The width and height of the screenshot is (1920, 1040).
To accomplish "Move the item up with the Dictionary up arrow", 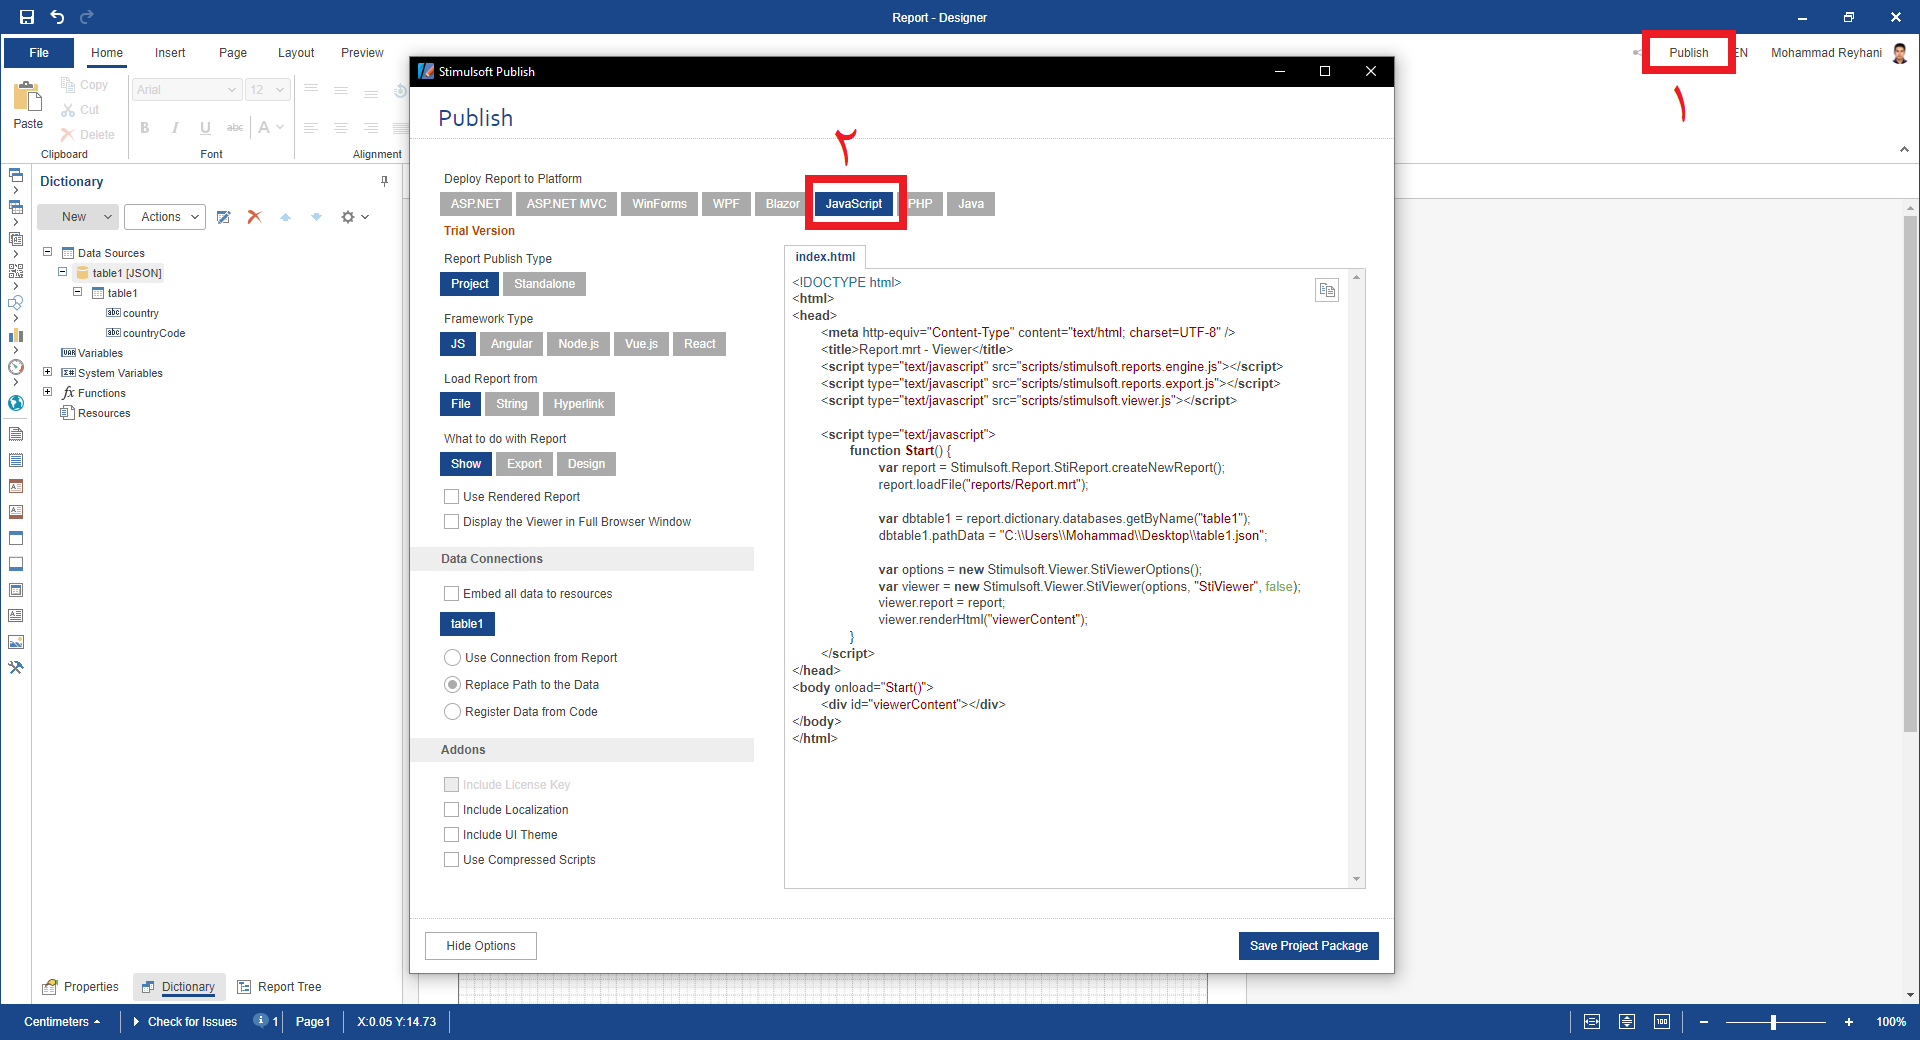I will point(285,217).
